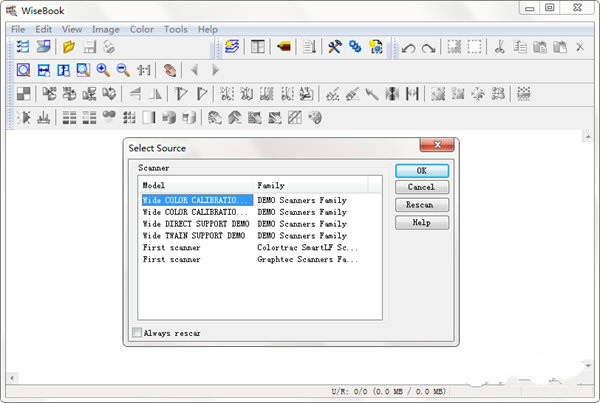This screenshot has width=600, height=403.
Task: Click the zoom out magnifier icon
Action: pyautogui.click(x=122, y=70)
